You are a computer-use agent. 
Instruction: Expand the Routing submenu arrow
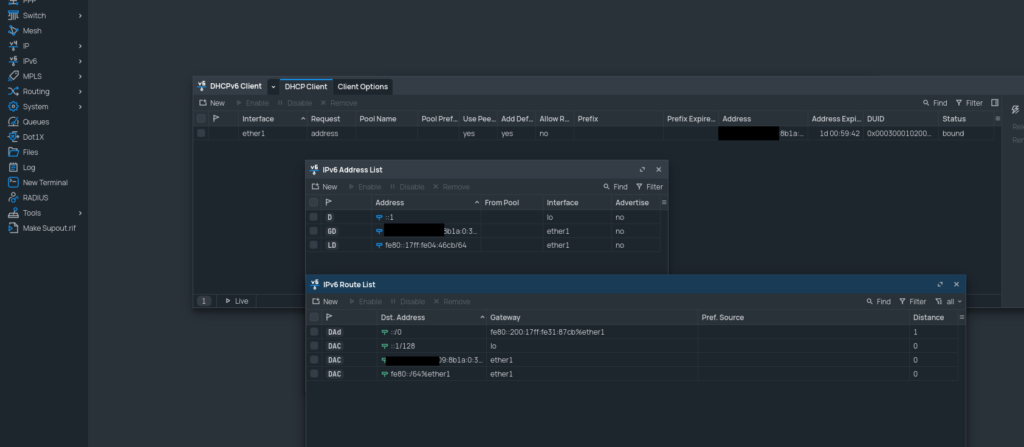pyautogui.click(x=80, y=92)
